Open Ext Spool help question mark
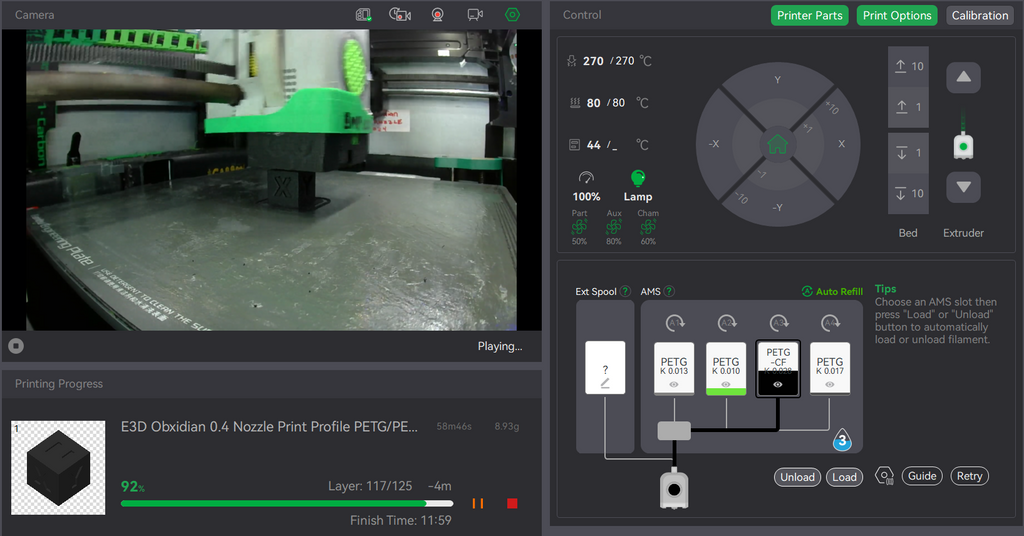Screen dimensions: 1024x536 tap(625, 291)
